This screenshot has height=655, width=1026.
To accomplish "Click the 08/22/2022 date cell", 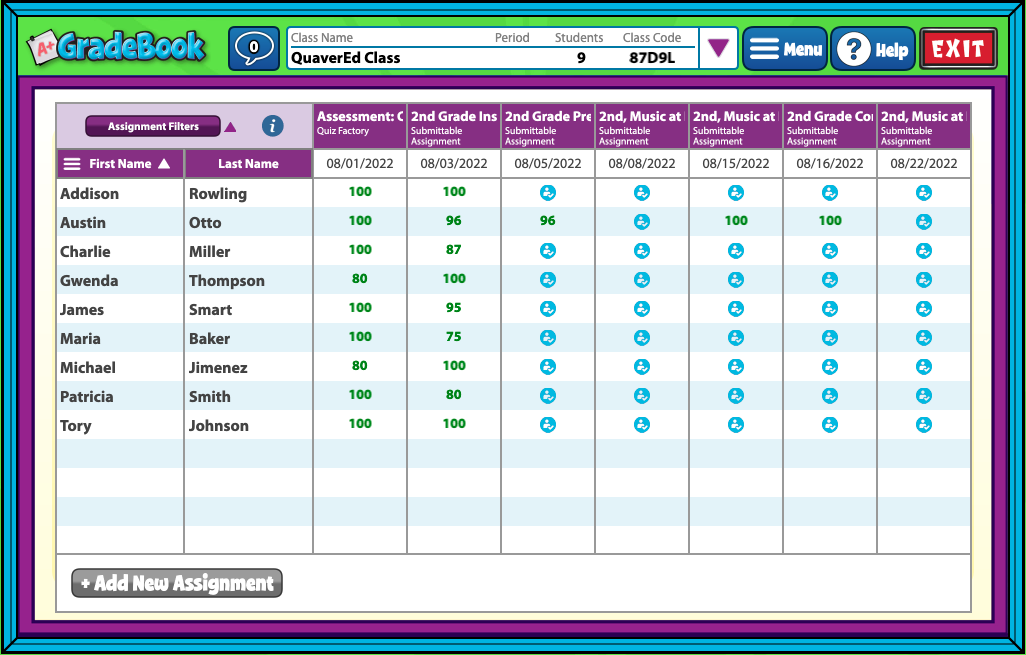I will (x=924, y=164).
